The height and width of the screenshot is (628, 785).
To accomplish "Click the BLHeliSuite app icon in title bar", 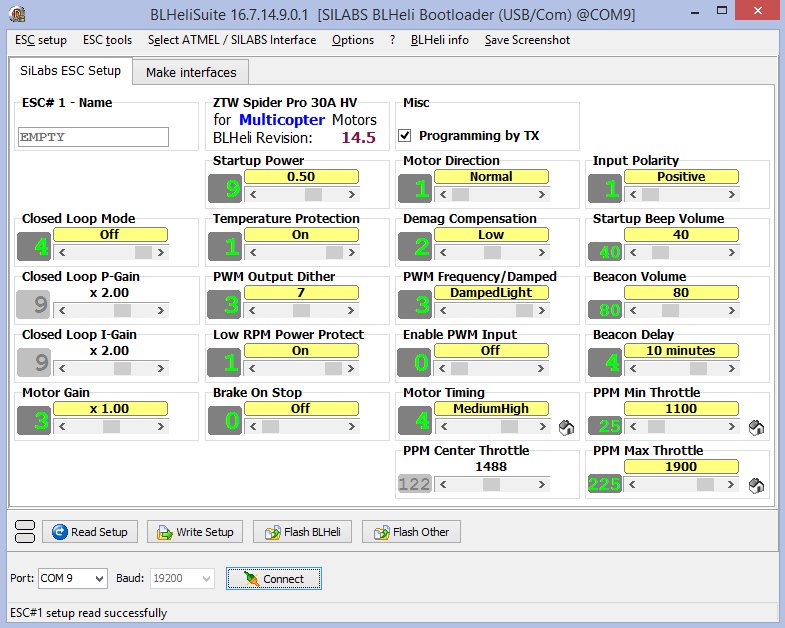I will click(x=18, y=14).
